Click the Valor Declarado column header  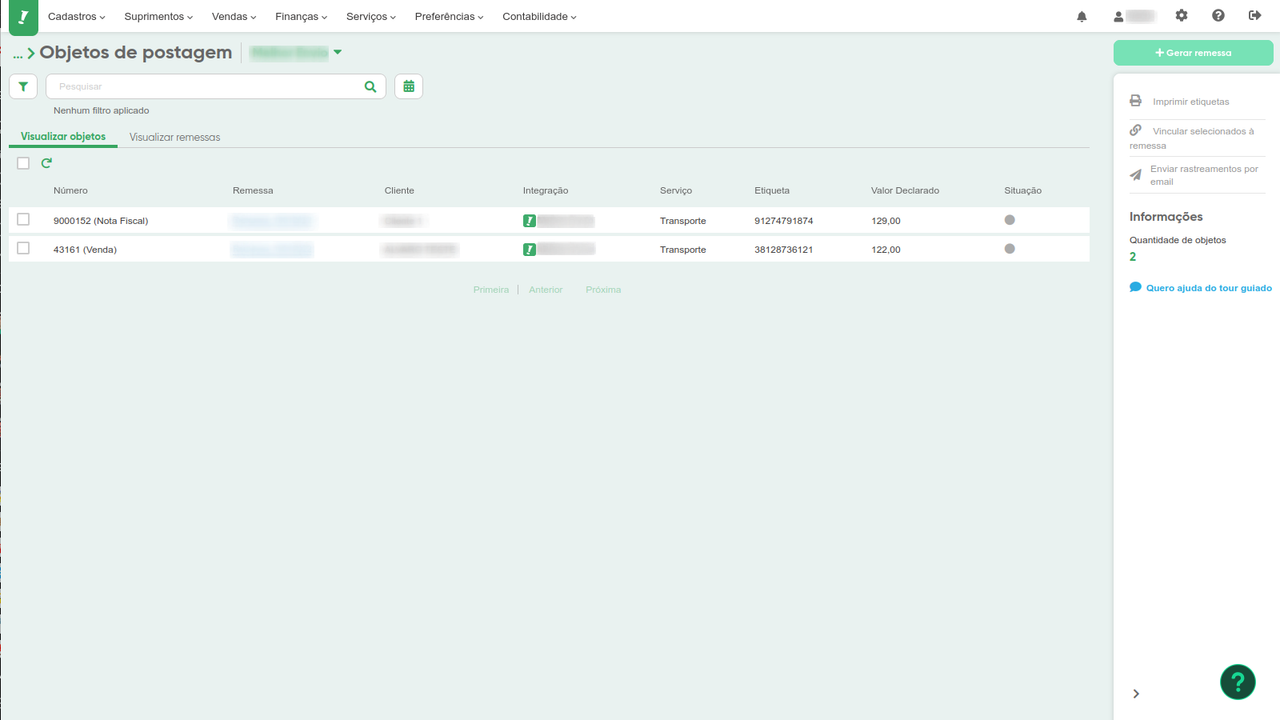click(905, 190)
